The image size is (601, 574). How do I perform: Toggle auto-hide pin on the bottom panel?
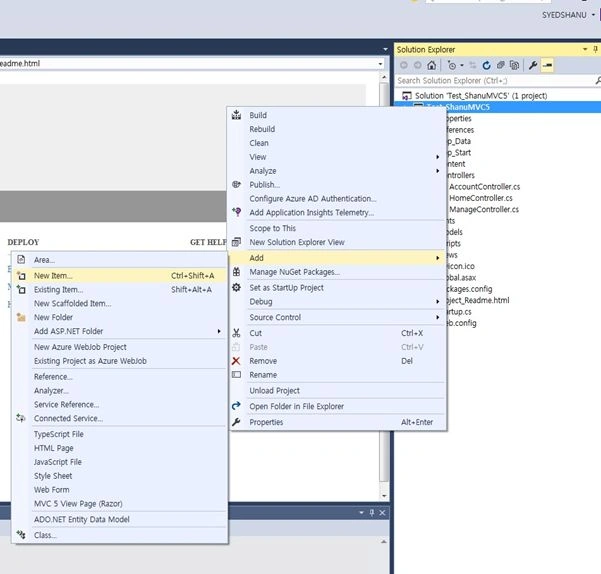tap(371, 512)
